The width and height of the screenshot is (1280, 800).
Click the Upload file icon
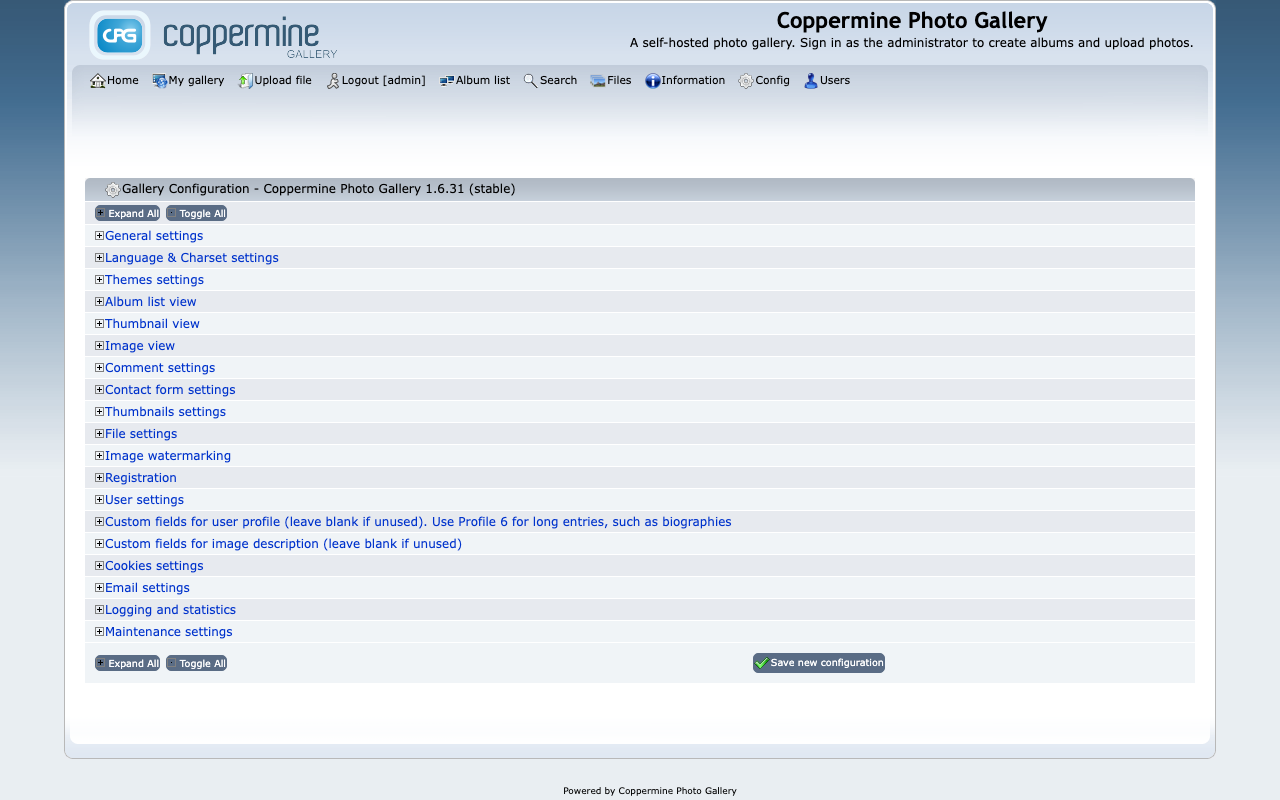tap(246, 81)
